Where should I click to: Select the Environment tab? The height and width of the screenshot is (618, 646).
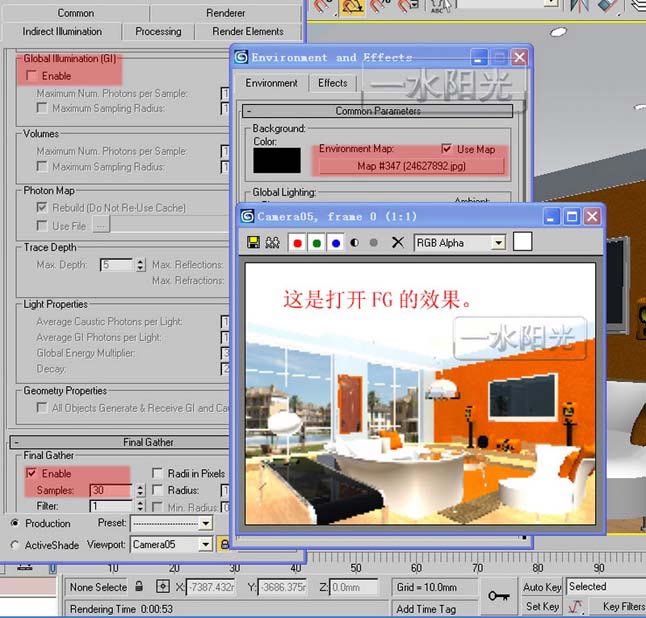(271, 83)
